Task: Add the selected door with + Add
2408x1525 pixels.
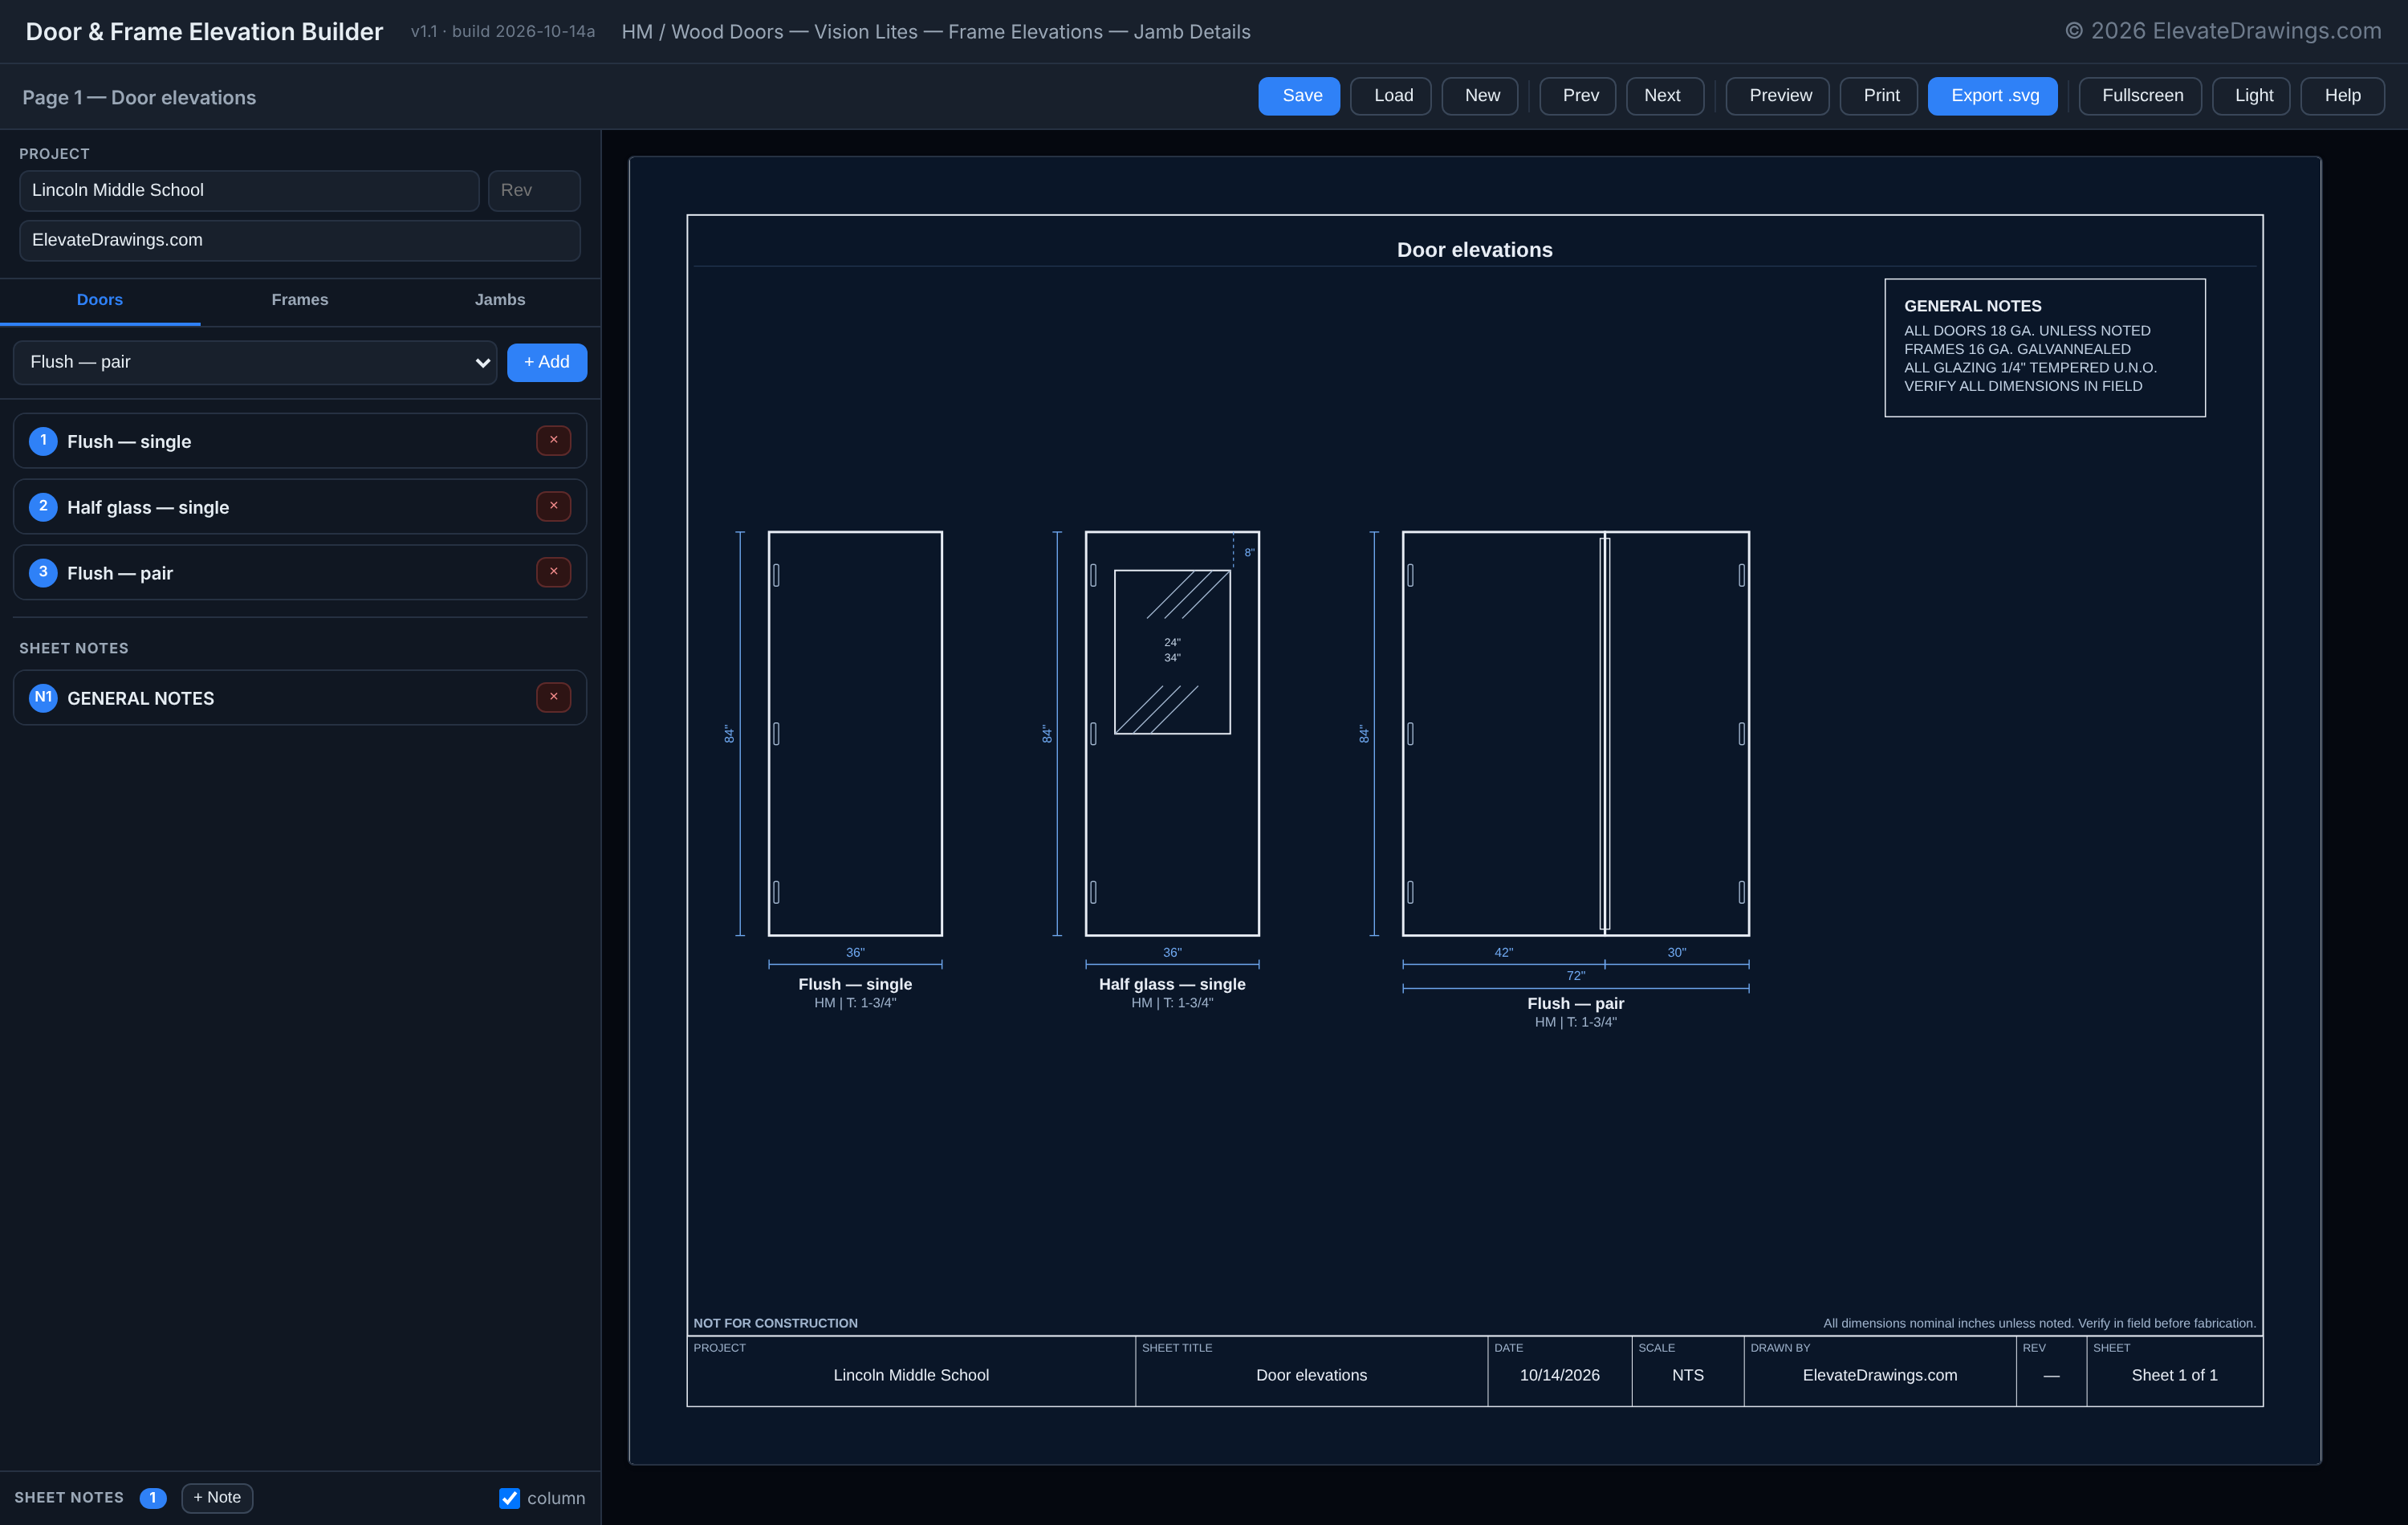Action: pyautogui.click(x=547, y=362)
